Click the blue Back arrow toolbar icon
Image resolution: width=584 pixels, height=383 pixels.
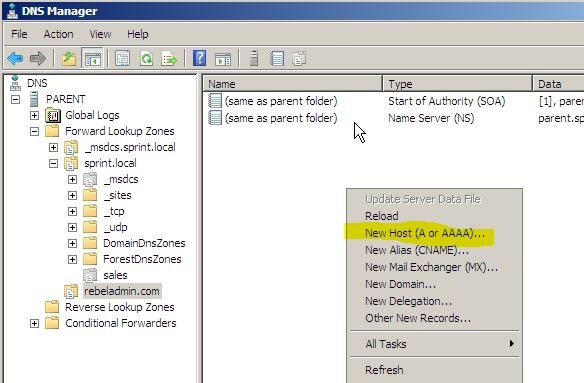click(x=15, y=58)
